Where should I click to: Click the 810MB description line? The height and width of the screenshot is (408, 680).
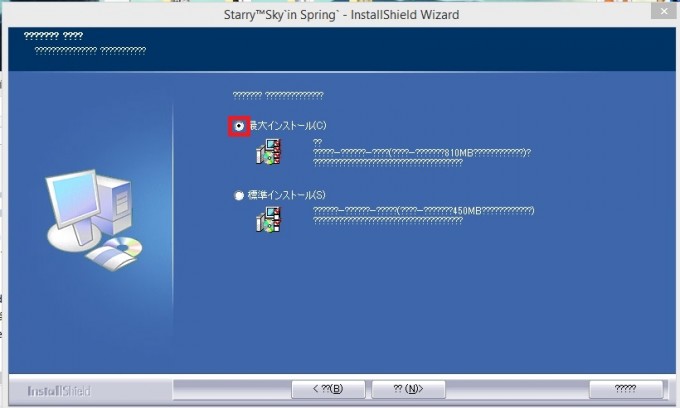pyautogui.click(x=422, y=153)
